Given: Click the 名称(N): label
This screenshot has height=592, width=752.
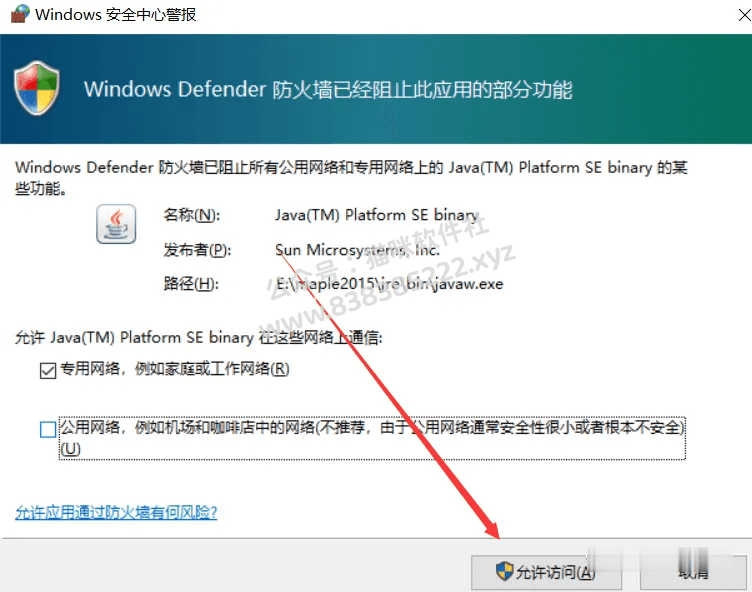Looking at the screenshot, I should click(192, 215).
